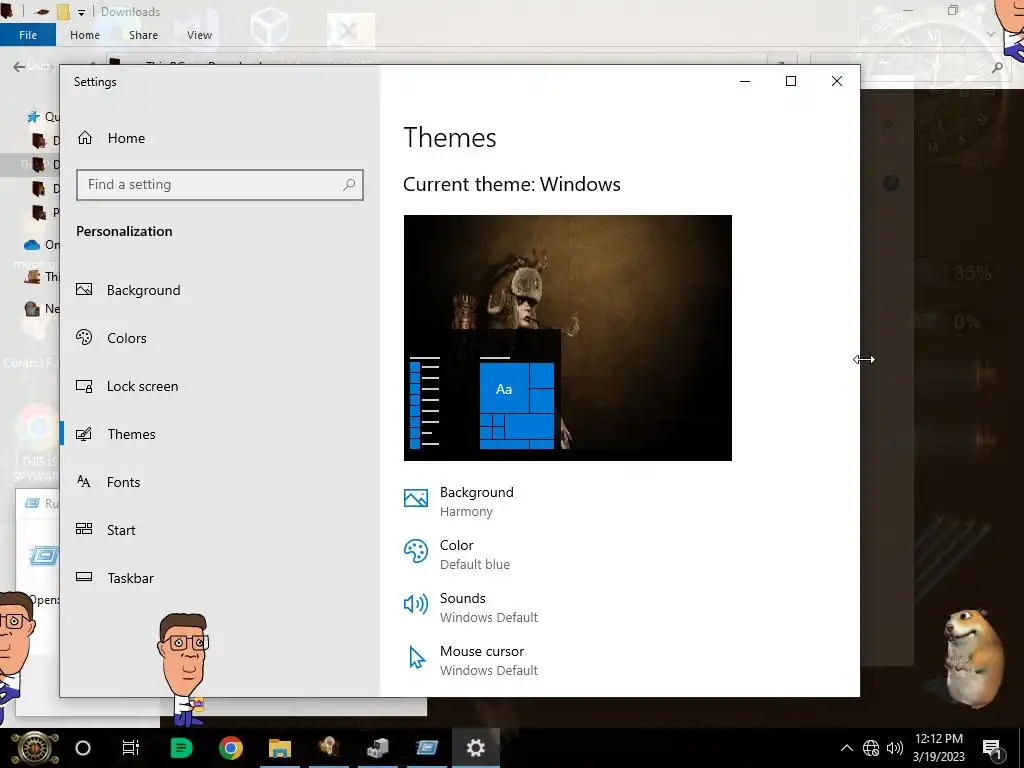Click the theme Sounds speaker icon
The width and height of the screenshot is (1024, 768).
[x=416, y=604]
